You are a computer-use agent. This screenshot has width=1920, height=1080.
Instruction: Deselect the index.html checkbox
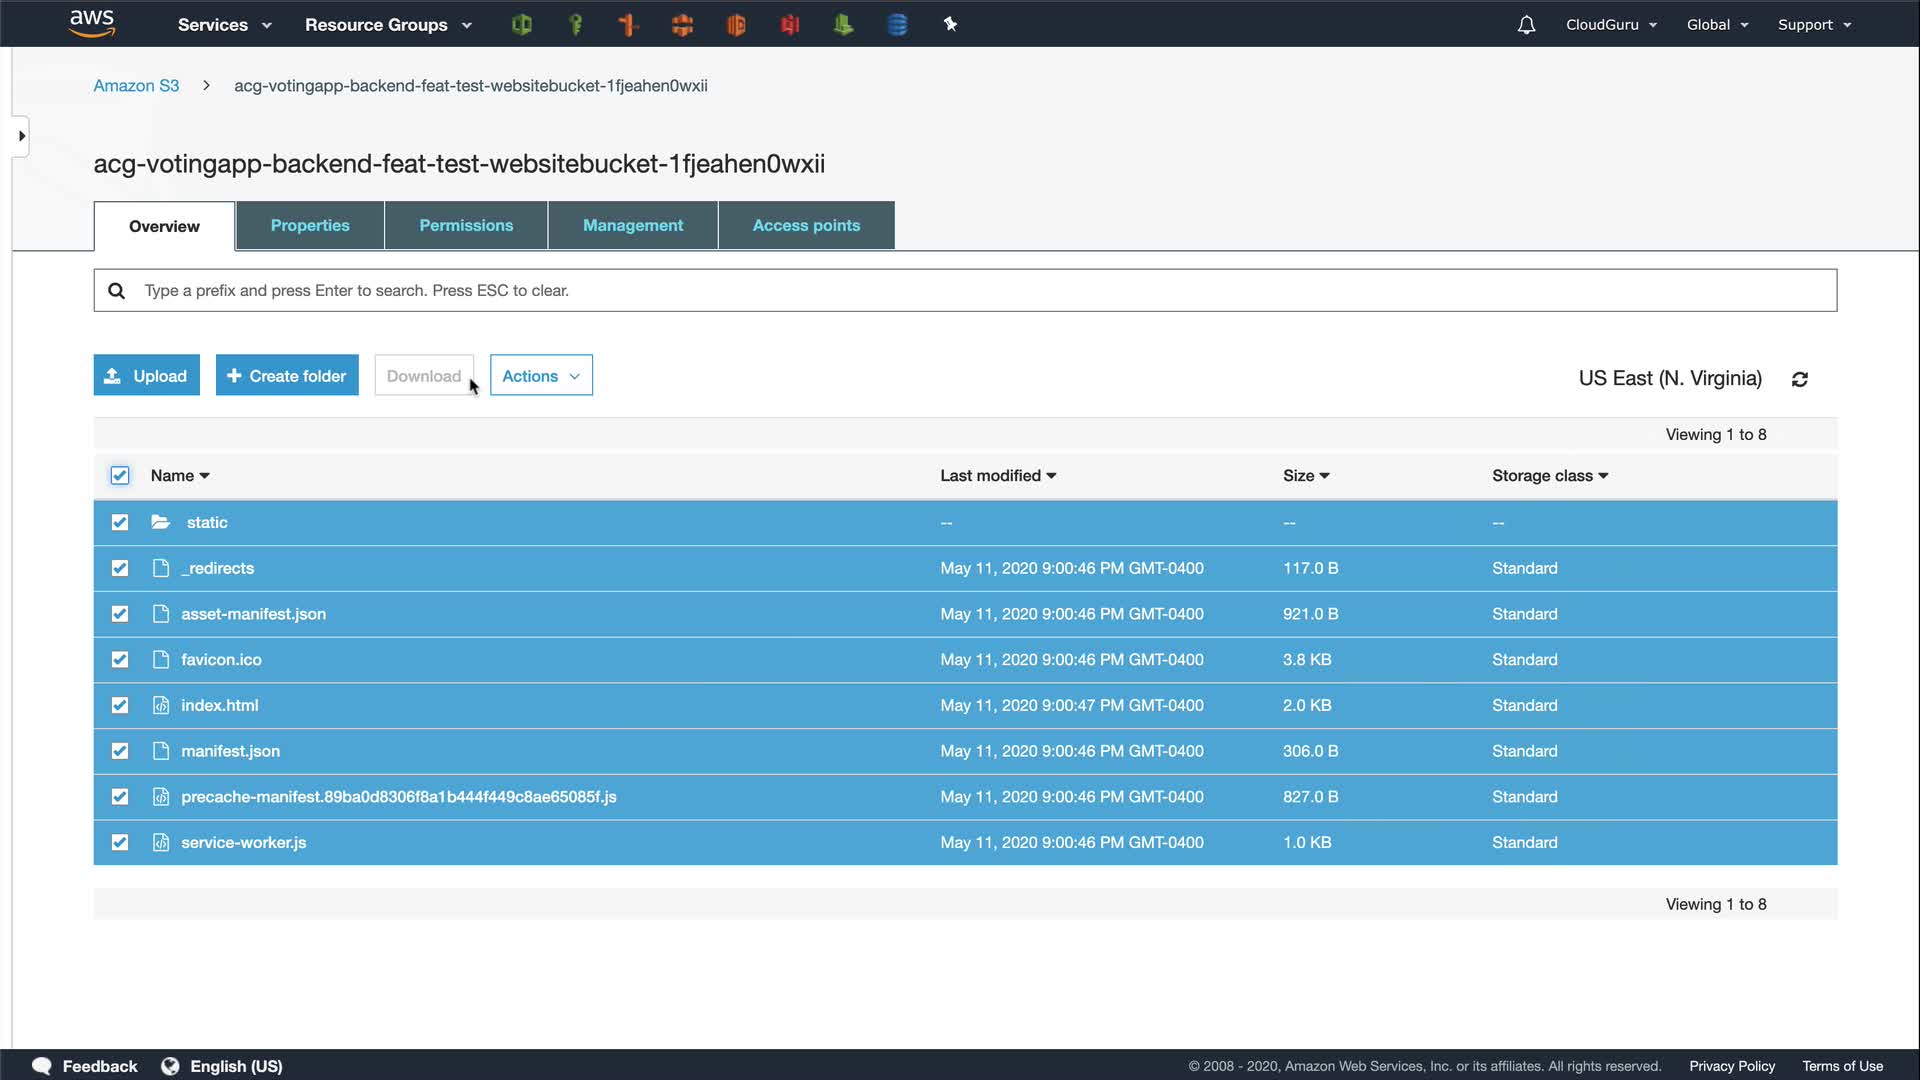click(120, 705)
